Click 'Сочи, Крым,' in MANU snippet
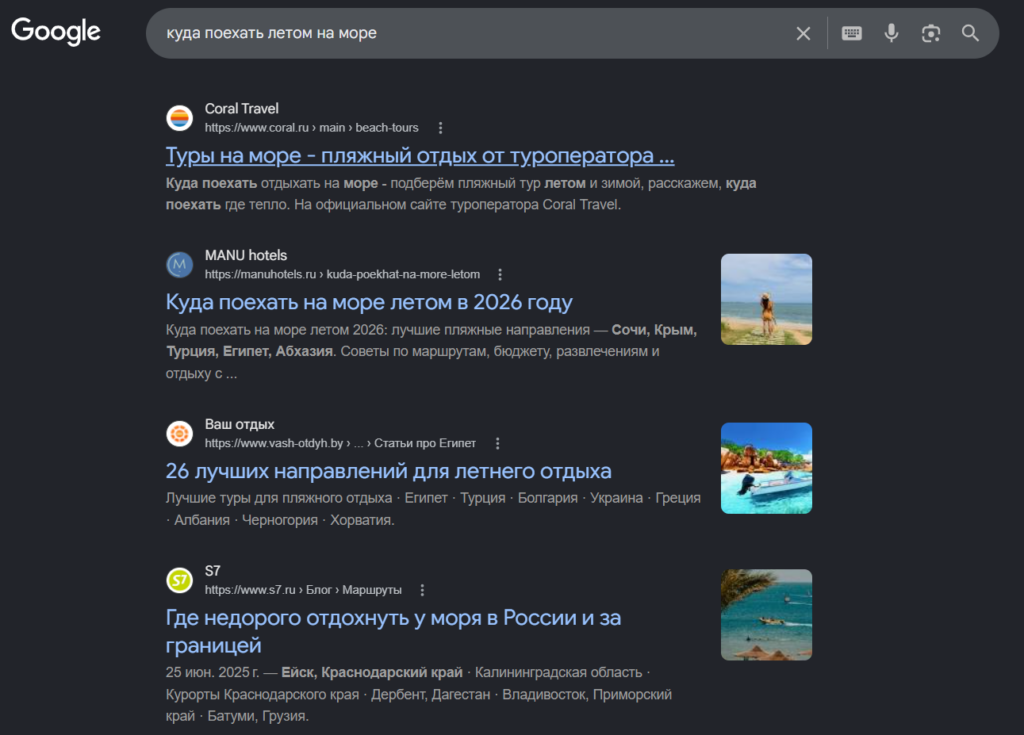Image resolution: width=1024 pixels, height=735 pixels. pyautogui.click(x=654, y=330)
